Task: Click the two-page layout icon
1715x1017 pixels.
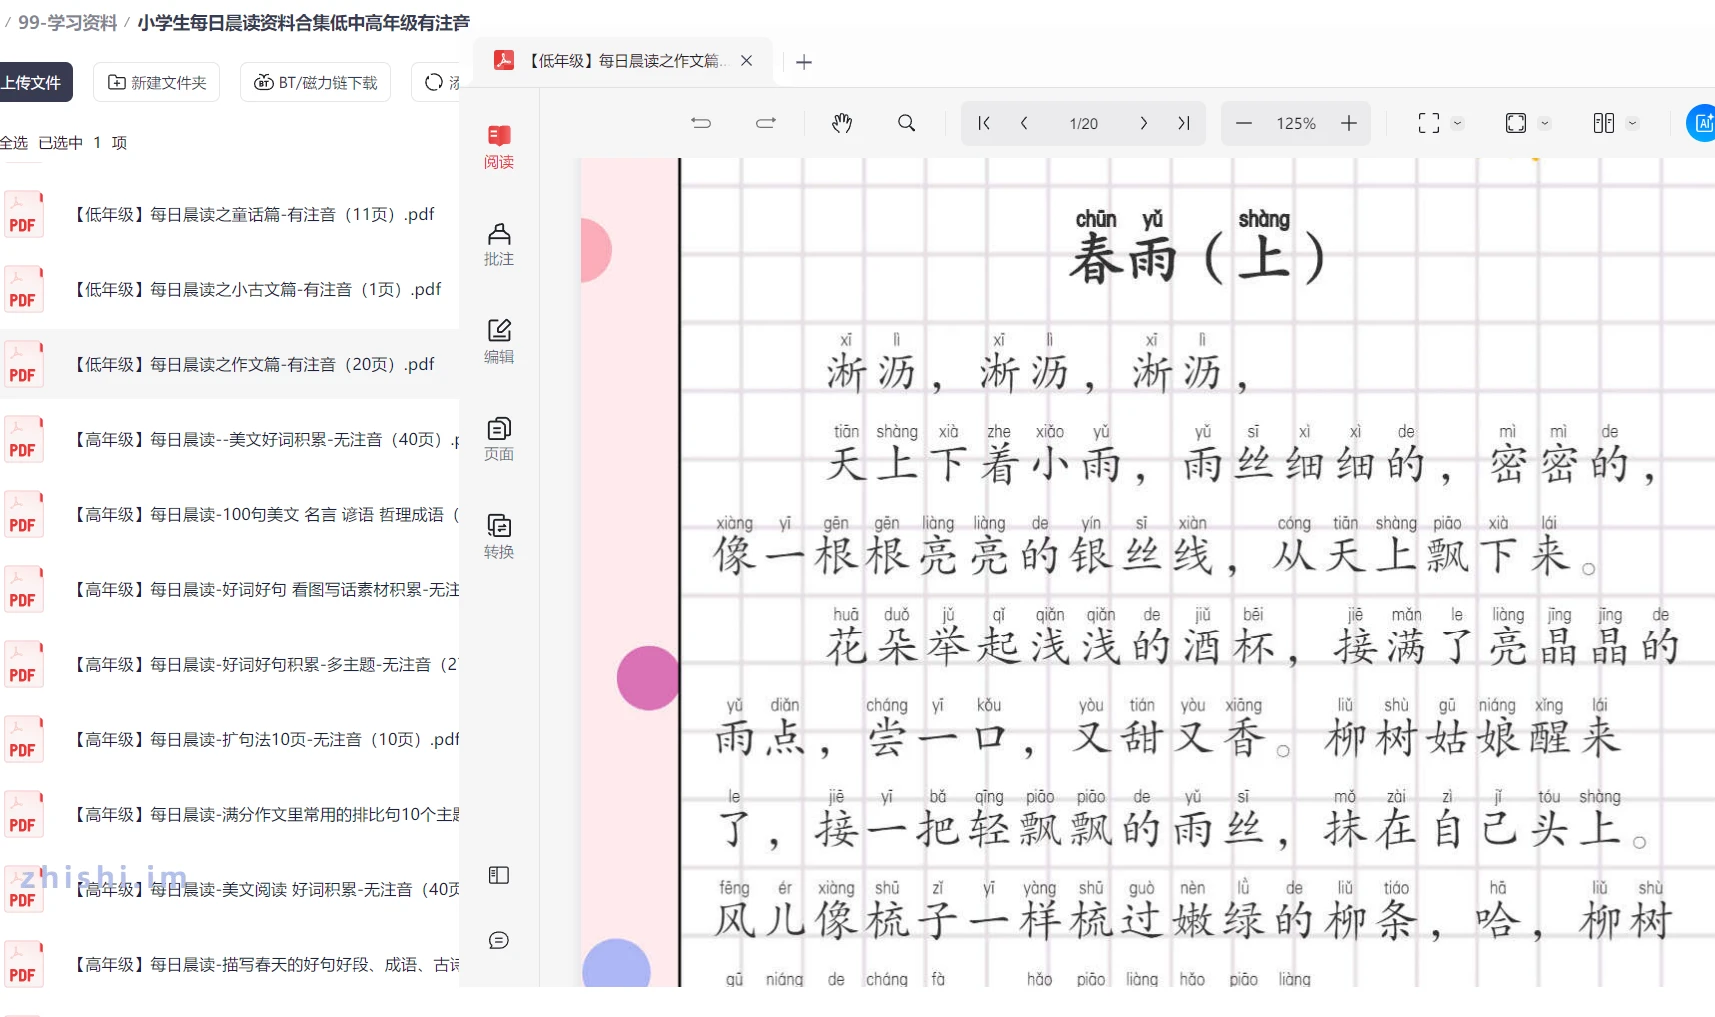Action: point(1604,123)
